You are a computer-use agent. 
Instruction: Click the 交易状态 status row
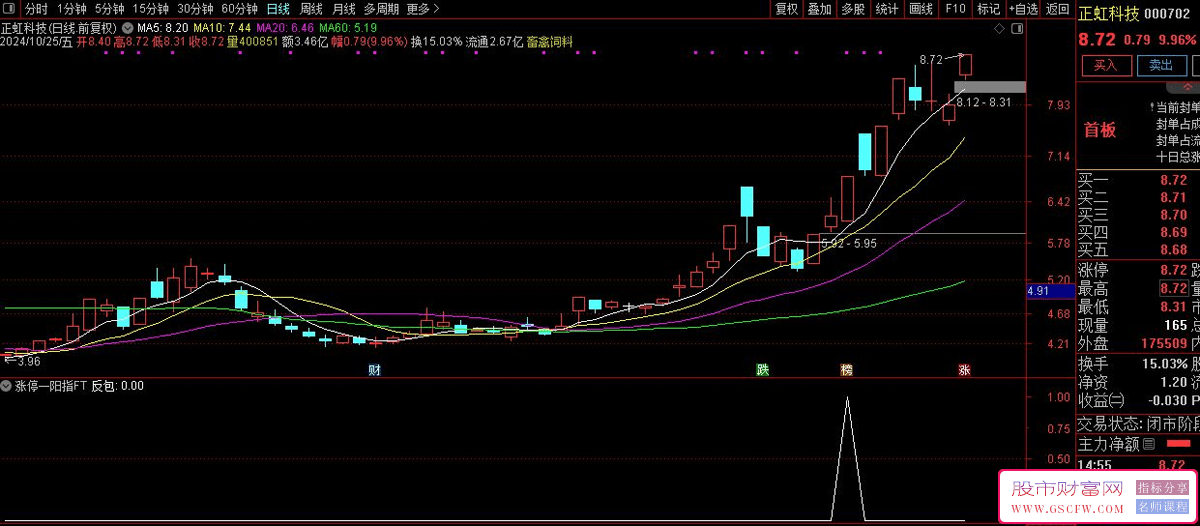1137,425
